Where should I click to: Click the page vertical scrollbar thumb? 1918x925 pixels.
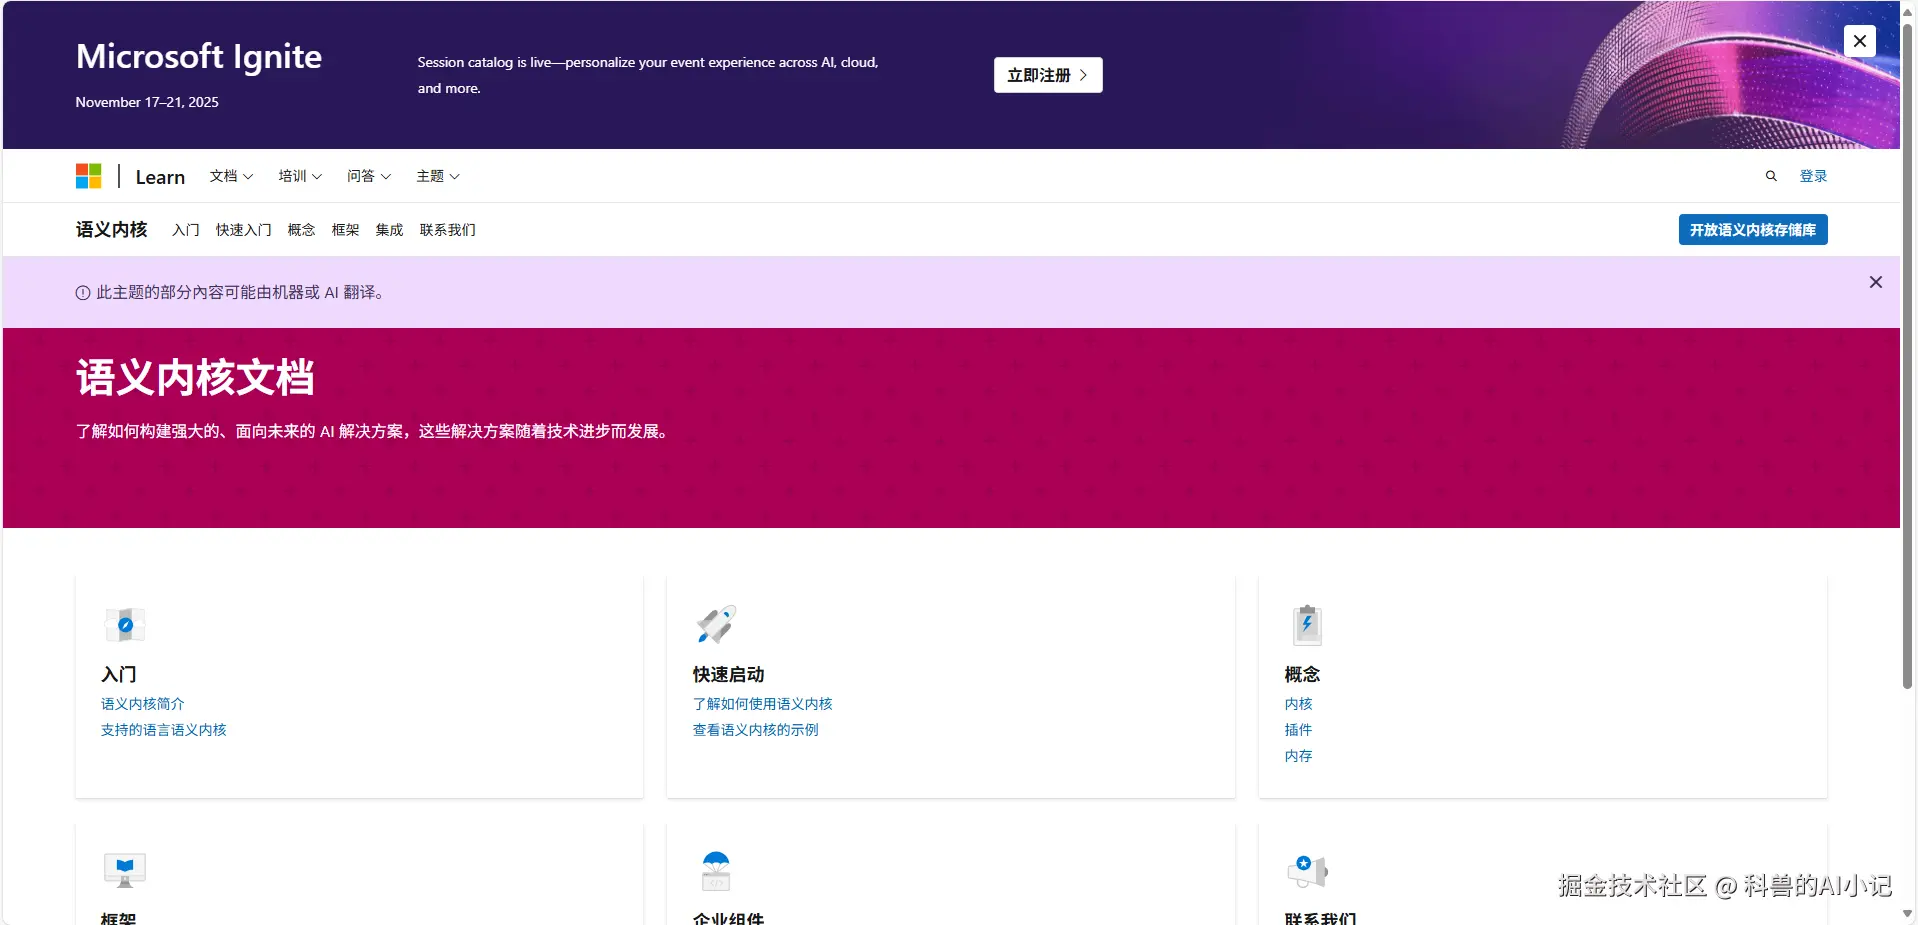pyautogui.click(x=1908, y=355)
